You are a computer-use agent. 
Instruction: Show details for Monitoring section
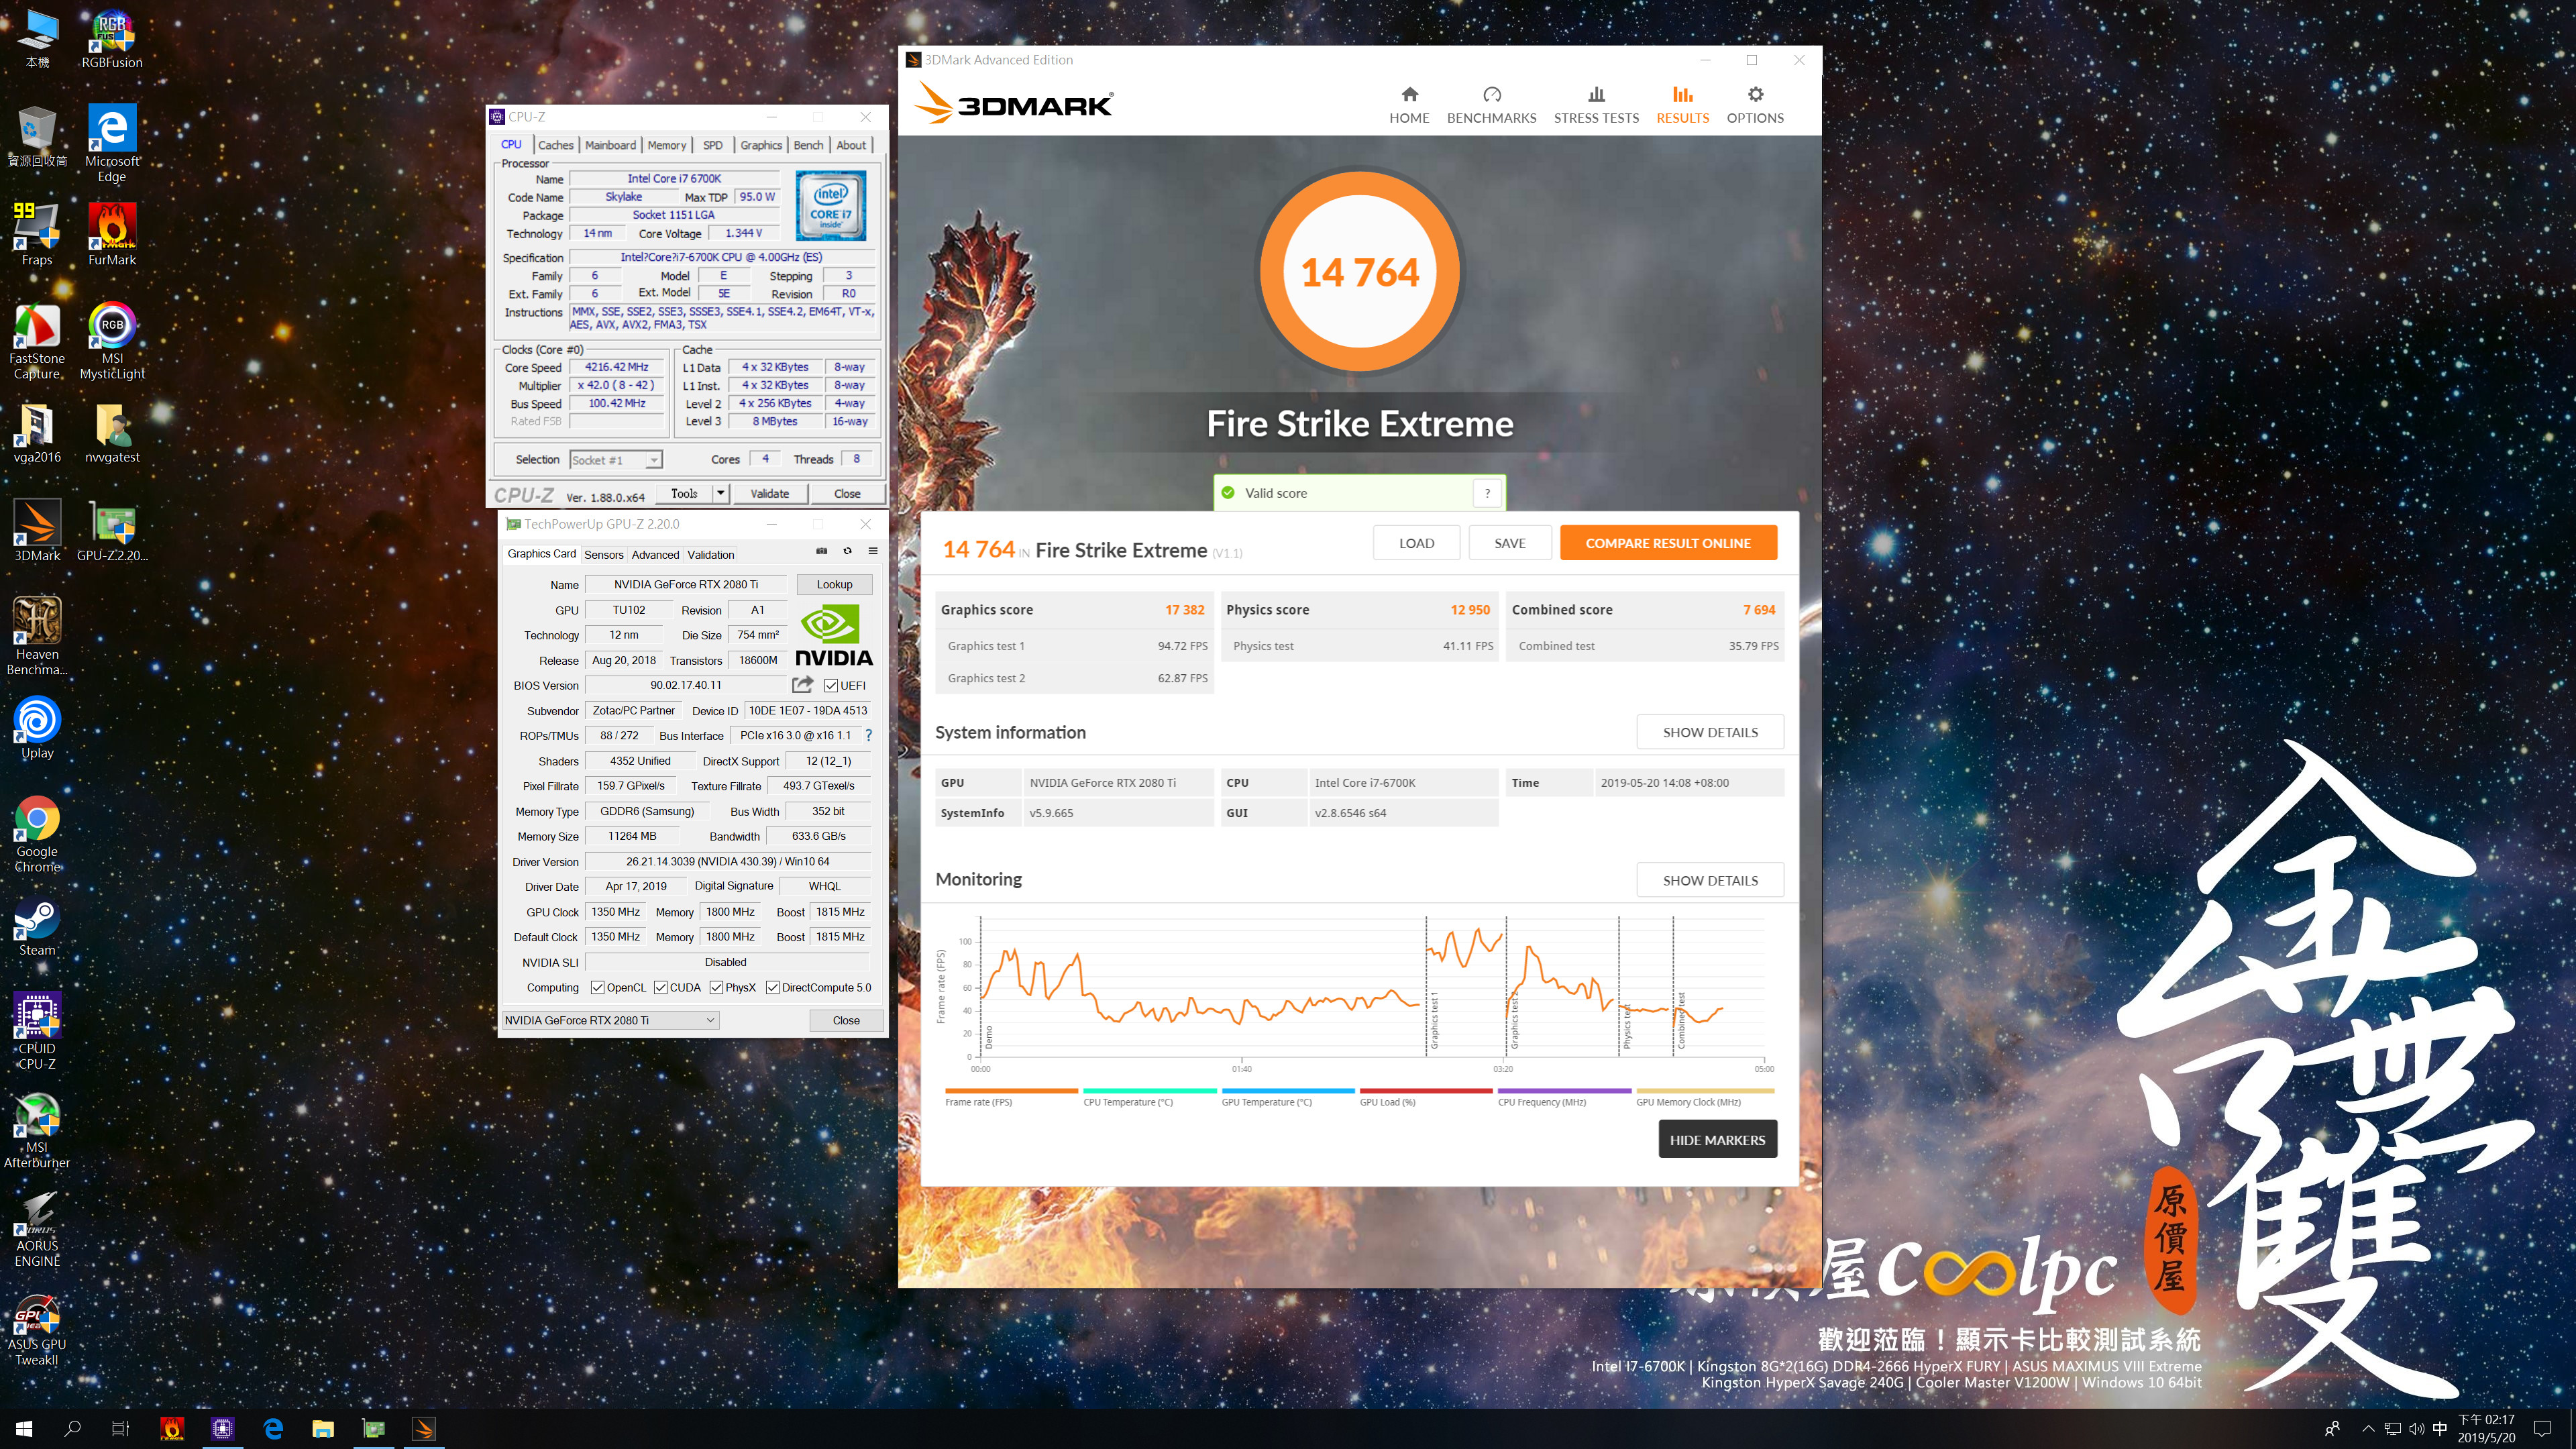(1710, 880)
